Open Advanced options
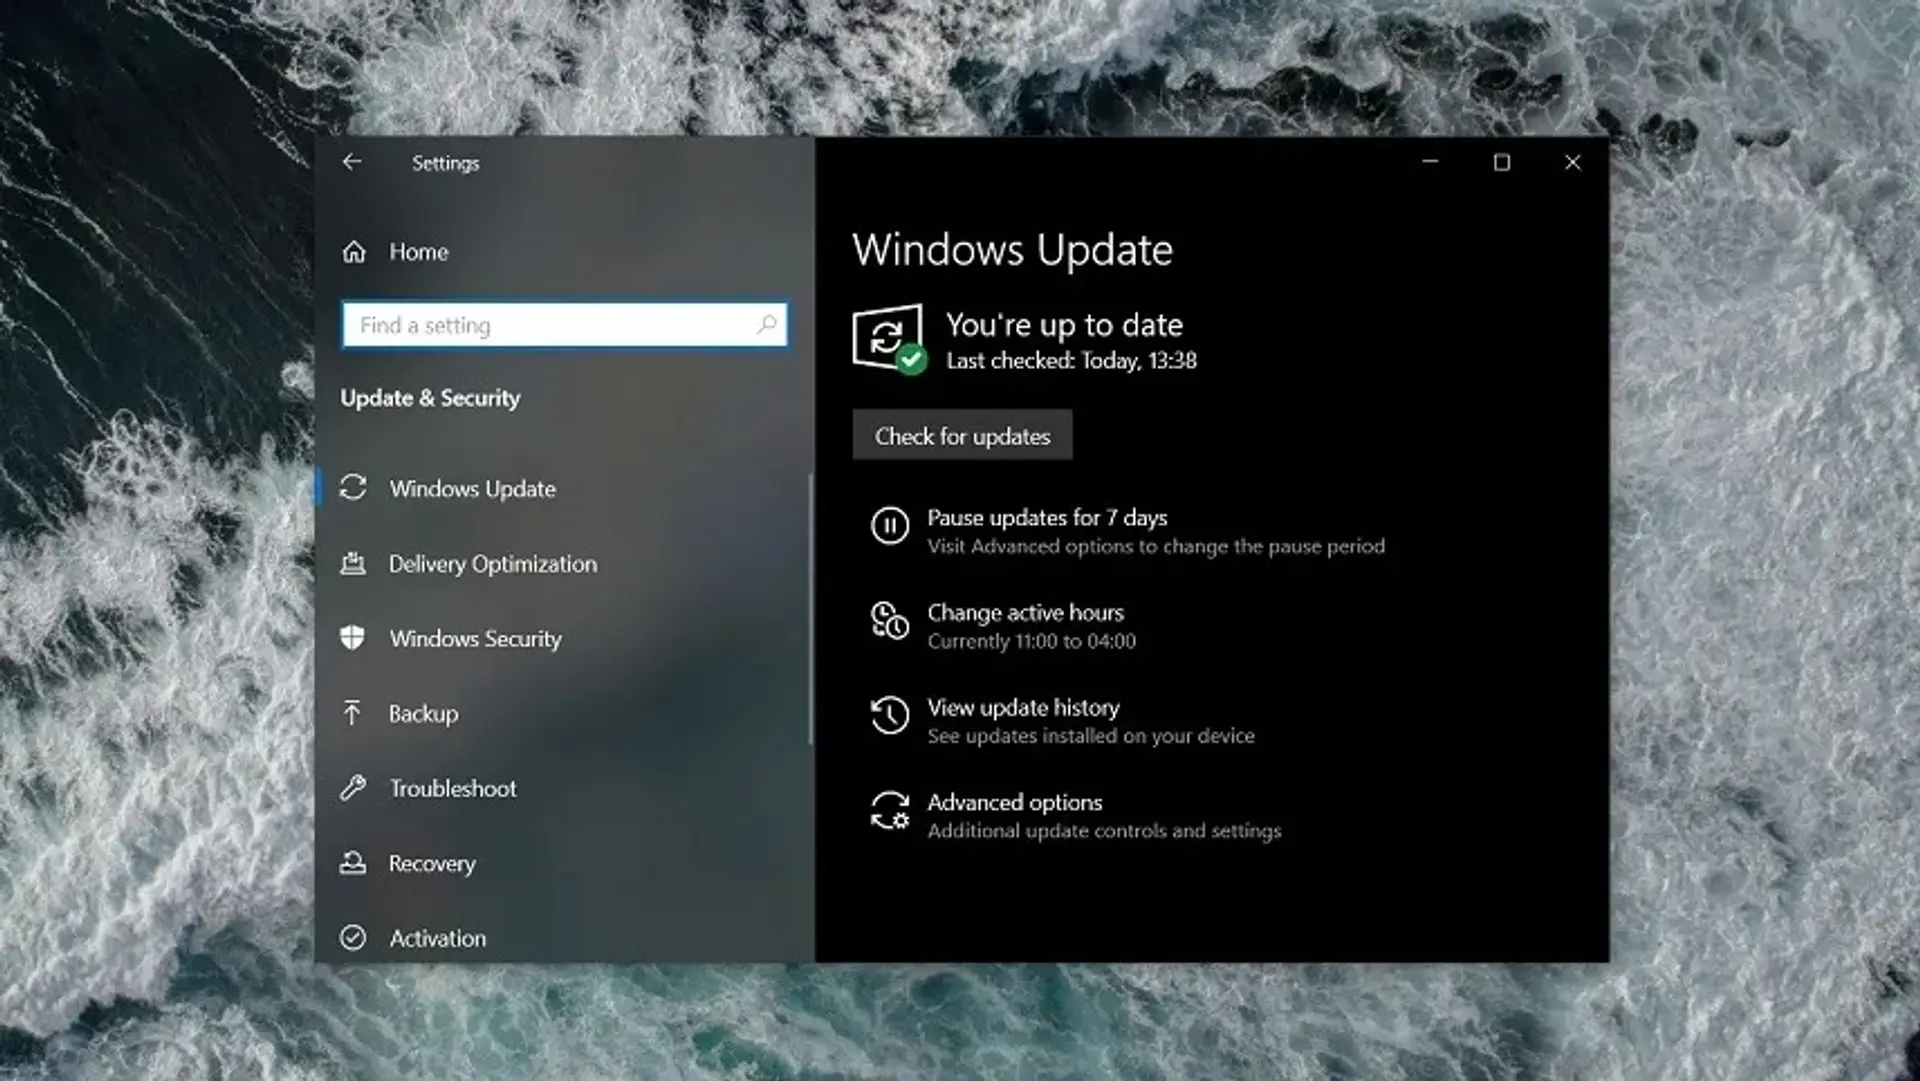The width and height of the screenshot is (1920, 1081). coord(1014,803)
